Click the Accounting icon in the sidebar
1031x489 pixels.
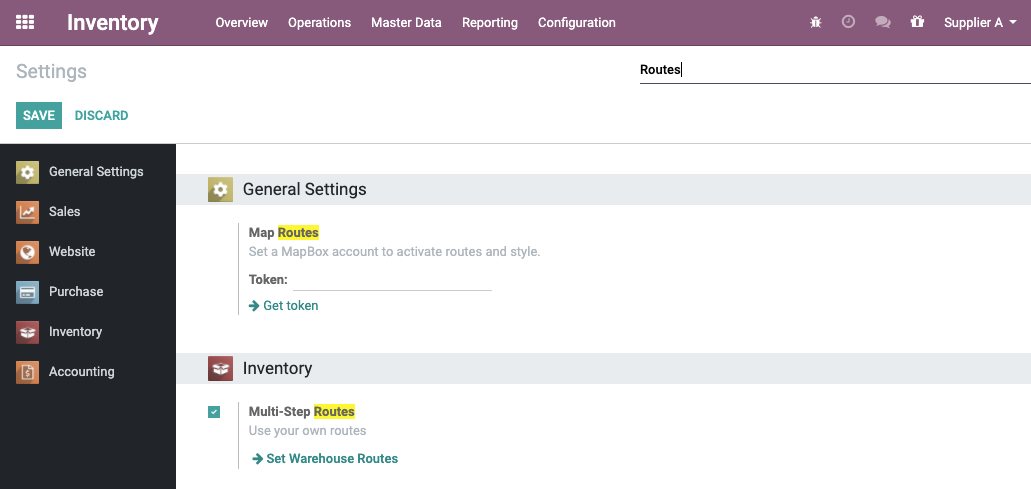(x=27, y=372)
